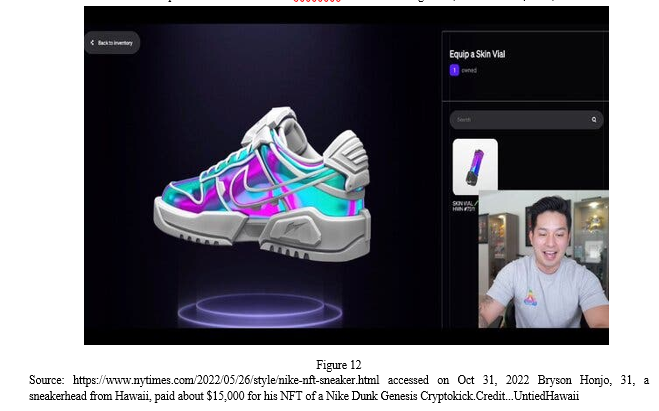Click the back arrow chevron icon
The width and height of the screenshot is (659, 411).
coord(92,42)
